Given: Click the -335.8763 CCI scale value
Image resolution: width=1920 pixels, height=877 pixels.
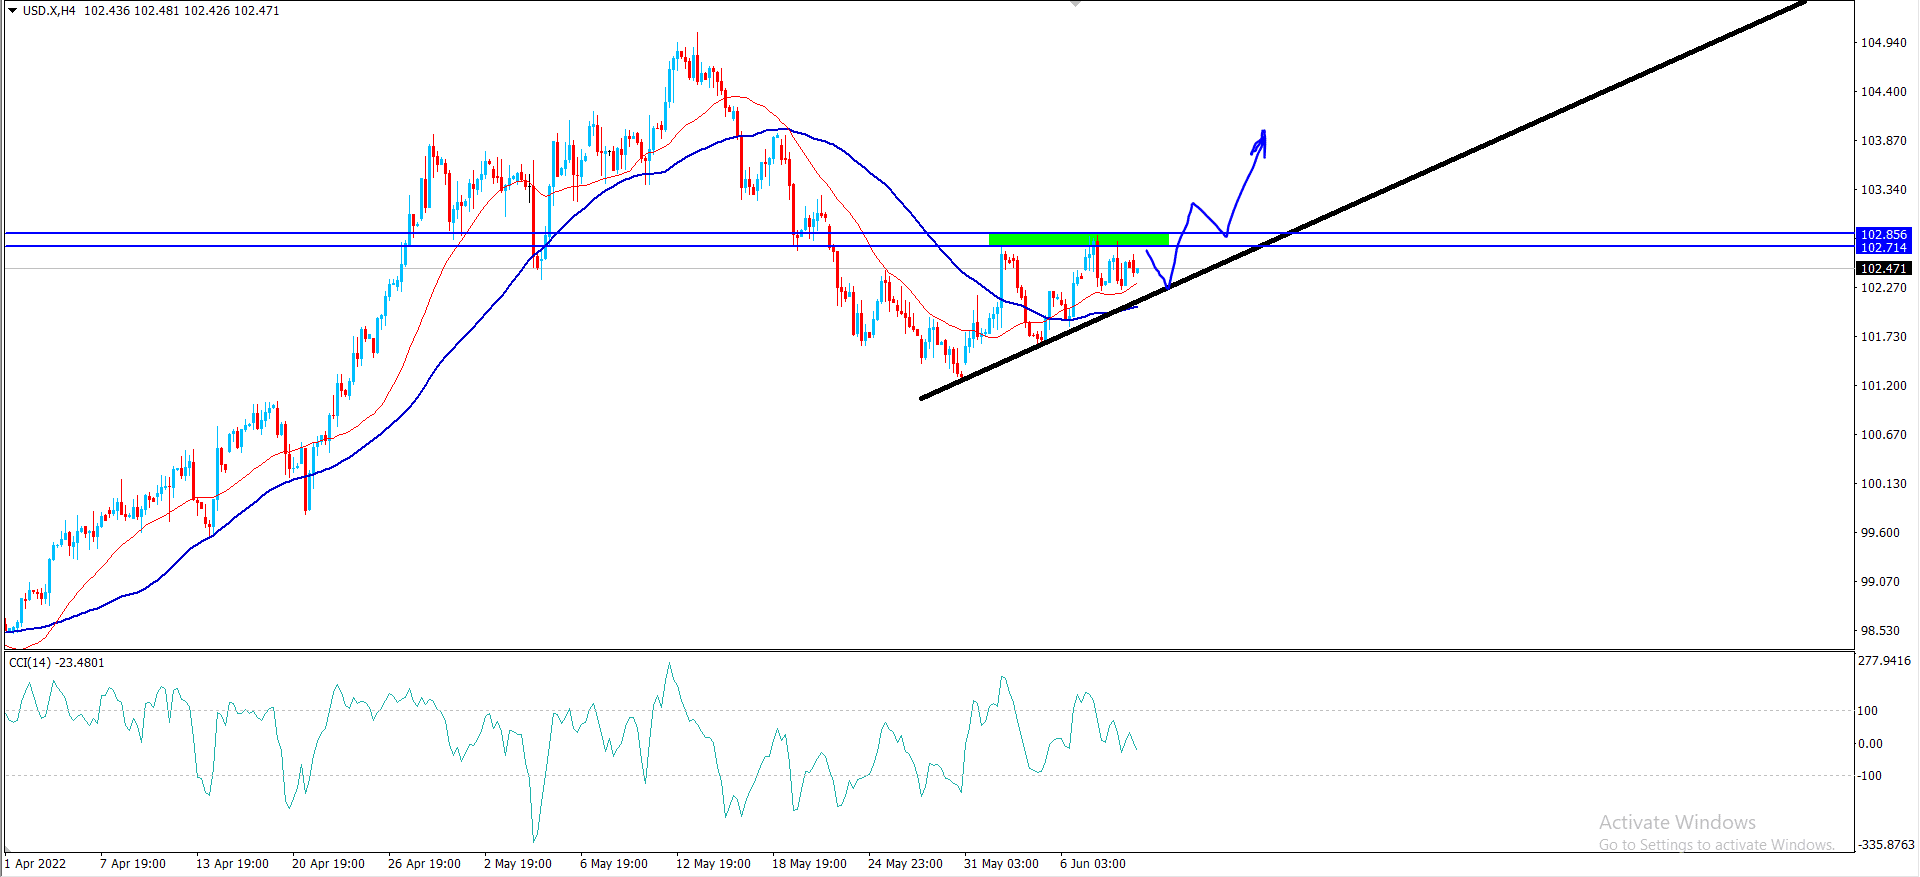Looking at the screenshot, I should [1885, 844].
